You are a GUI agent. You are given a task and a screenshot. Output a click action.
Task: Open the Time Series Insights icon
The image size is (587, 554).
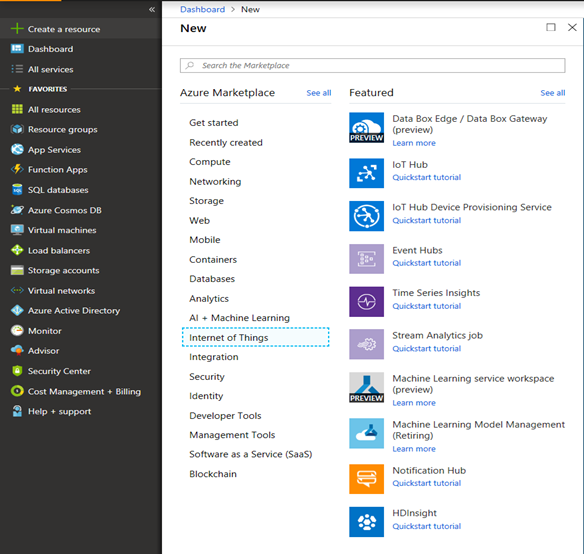click(x=366, y=301)
